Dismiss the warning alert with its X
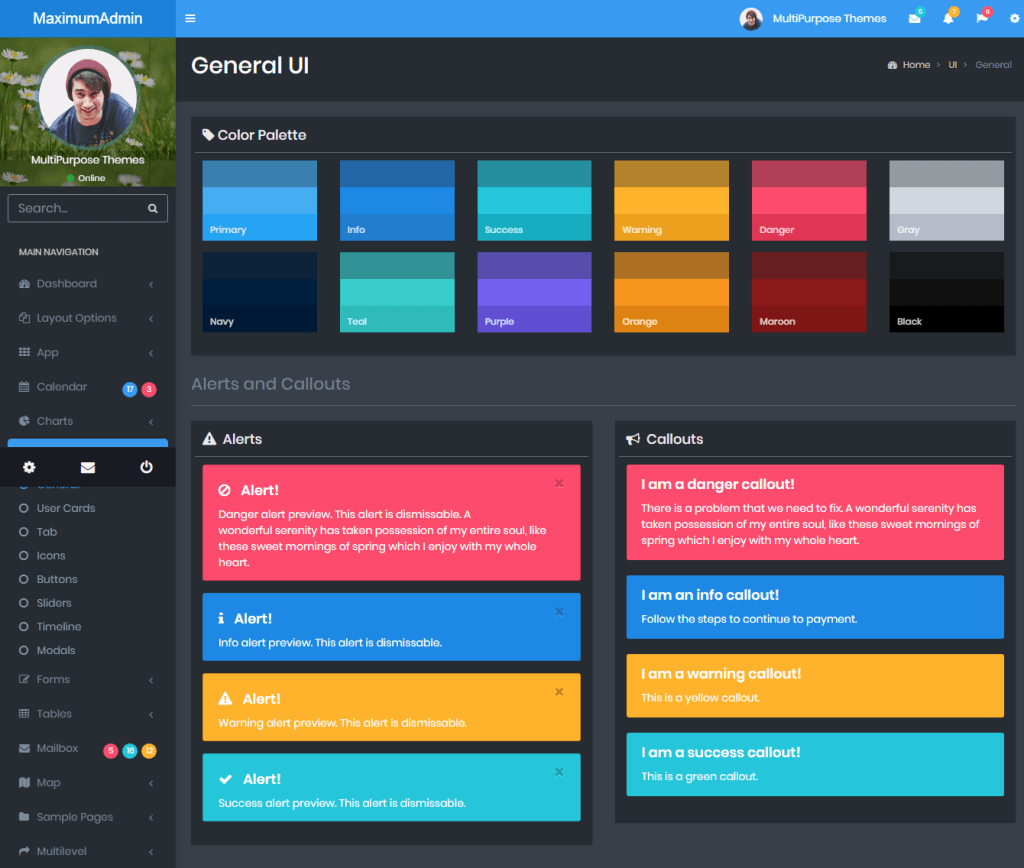Screen dimensions: 1024x868 (559, 692)
